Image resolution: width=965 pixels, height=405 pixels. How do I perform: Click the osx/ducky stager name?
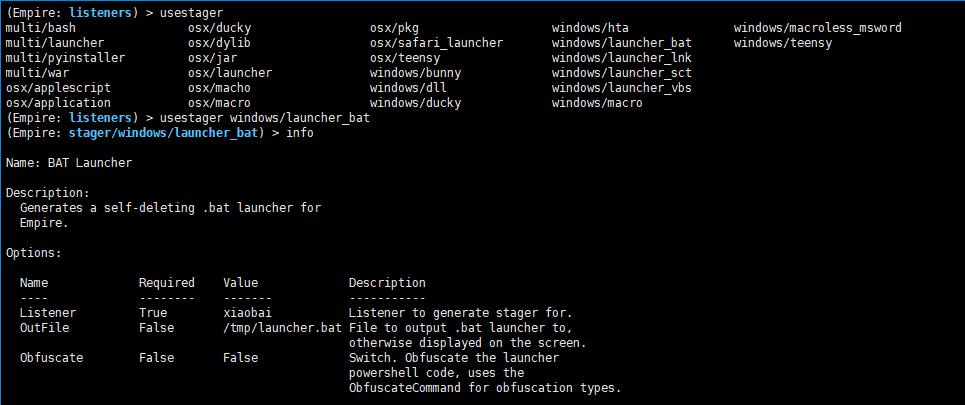(219, 28)
